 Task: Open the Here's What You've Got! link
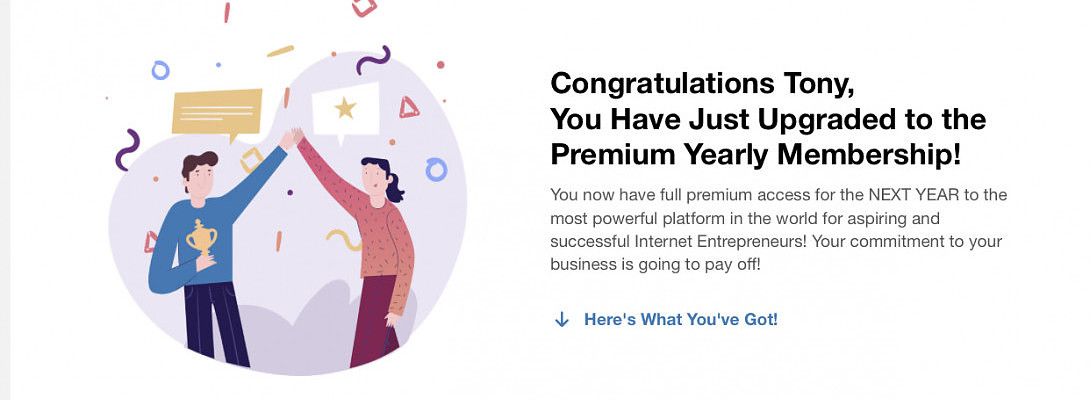(680, 320)
